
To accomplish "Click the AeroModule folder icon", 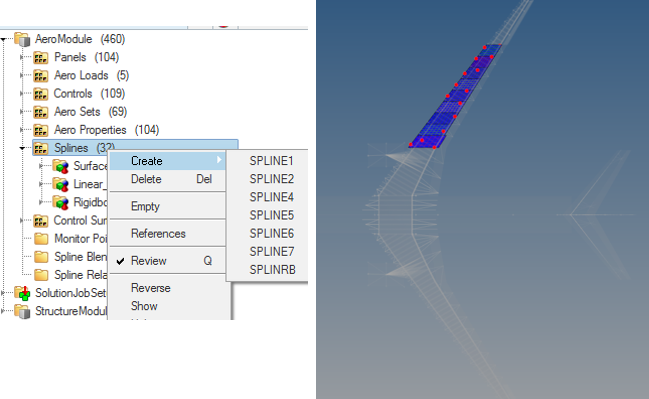I will tap(22, 39).
